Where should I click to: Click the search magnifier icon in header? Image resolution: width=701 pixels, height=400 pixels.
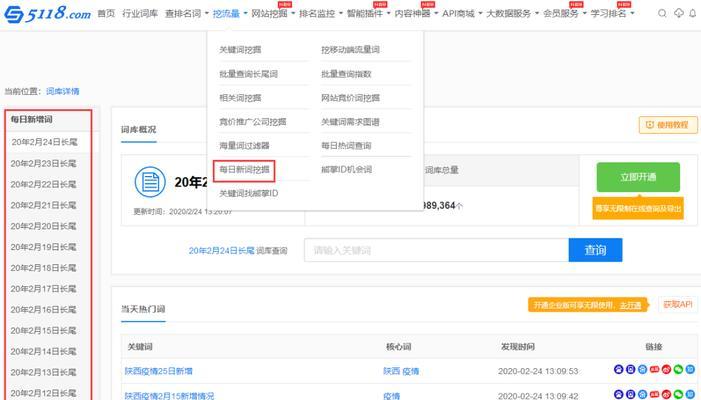point(662,13)
